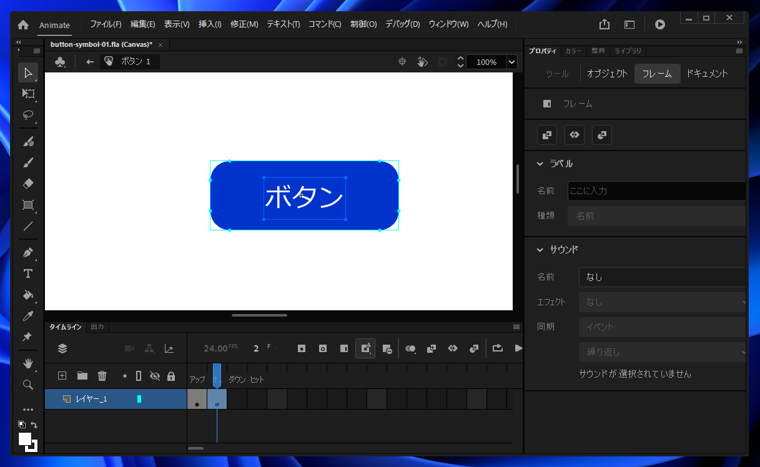760x467 pixels.
Task: Toggle lock all layers
Action: (x=171, y=376)
